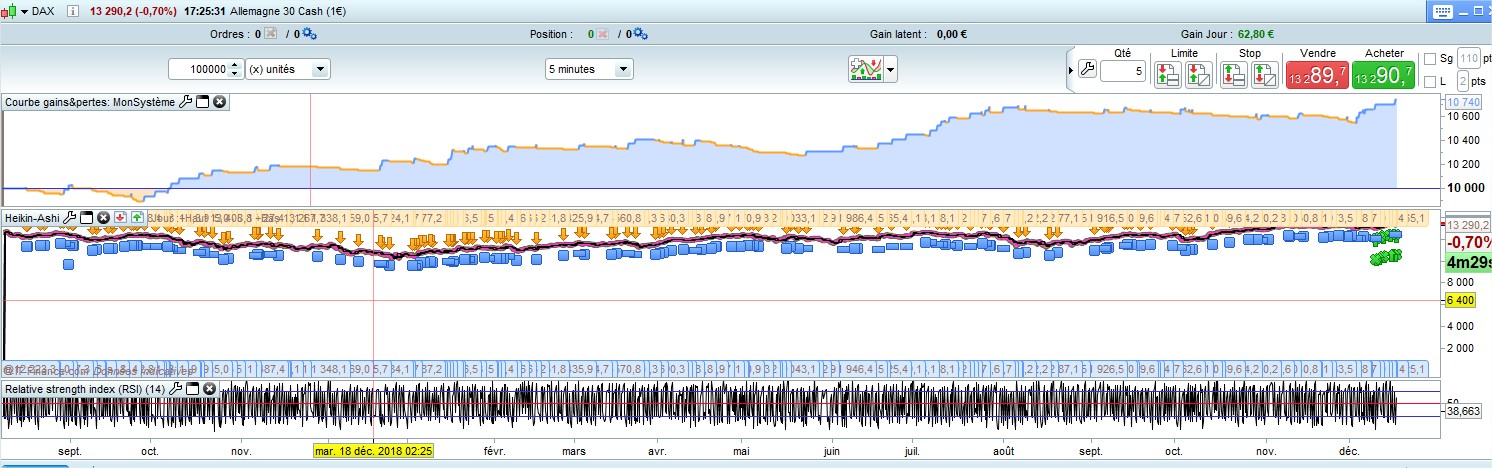1492x468 pixels.
Task: Open the on-screen keyboard icon in title bar
Action: (x=1441, y=11)
